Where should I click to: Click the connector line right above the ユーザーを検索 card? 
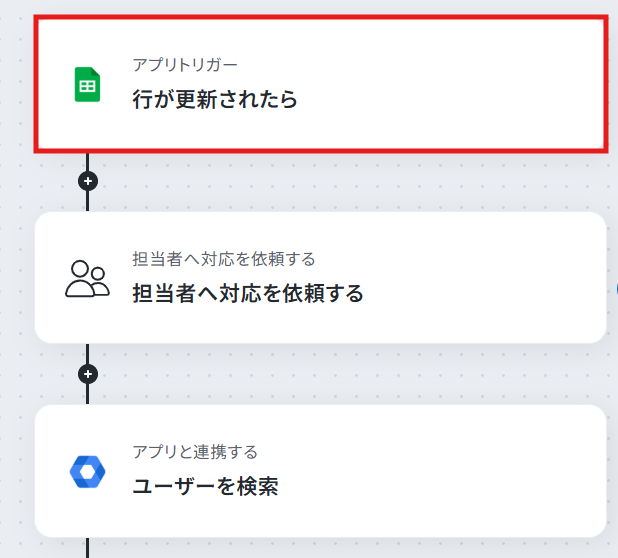(88, 395)
